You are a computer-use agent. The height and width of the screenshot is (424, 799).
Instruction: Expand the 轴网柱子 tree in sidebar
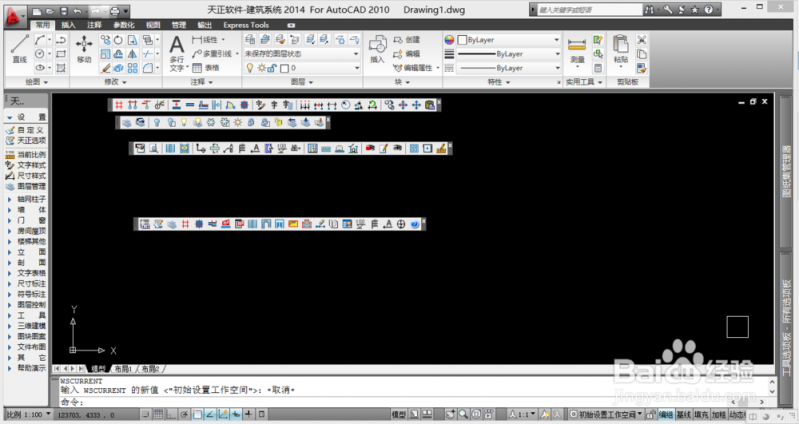[x=9, y=199]
